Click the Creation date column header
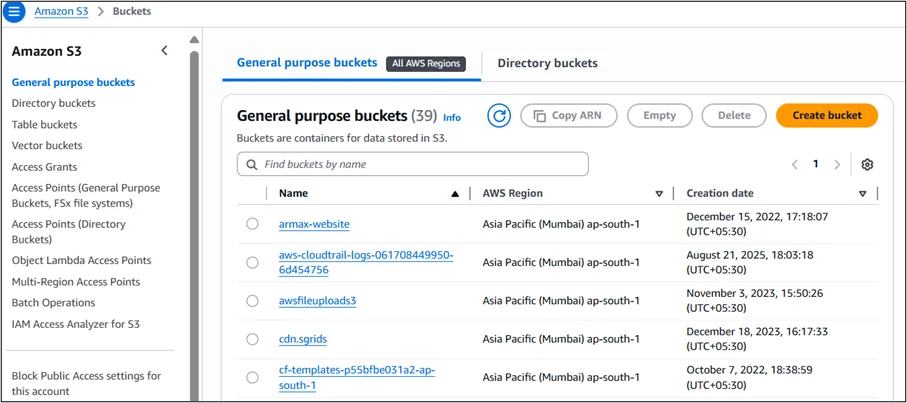The width and height of the screenshot is (907, 403). 720,193
